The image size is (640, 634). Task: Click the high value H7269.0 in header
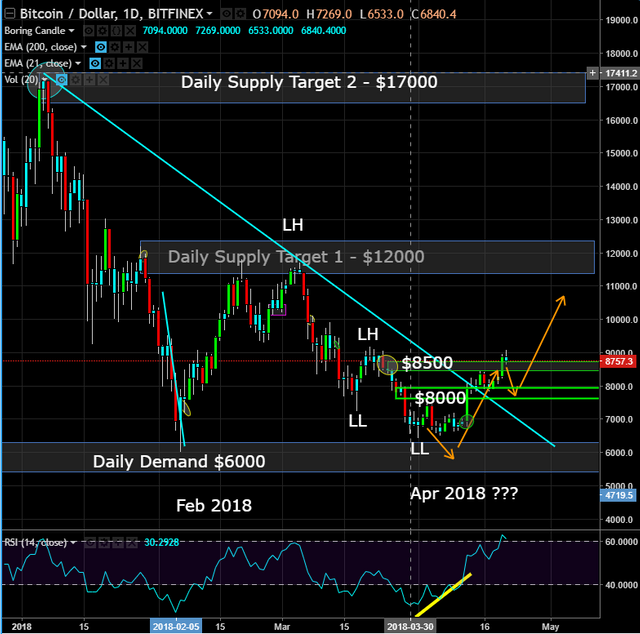click(329, 14)
